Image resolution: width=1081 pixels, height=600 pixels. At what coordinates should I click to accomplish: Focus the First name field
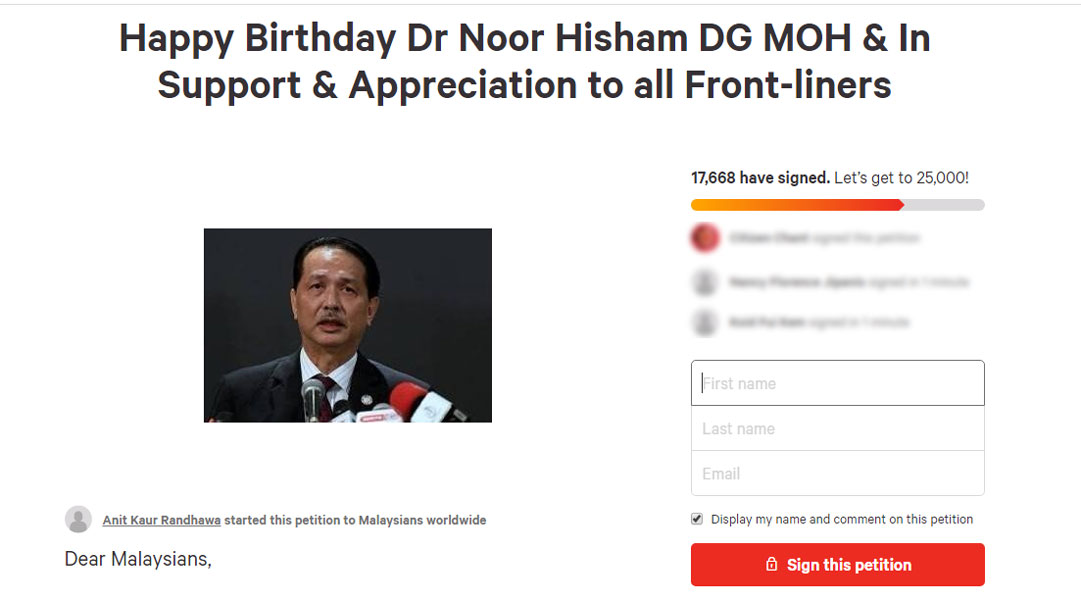838,383
